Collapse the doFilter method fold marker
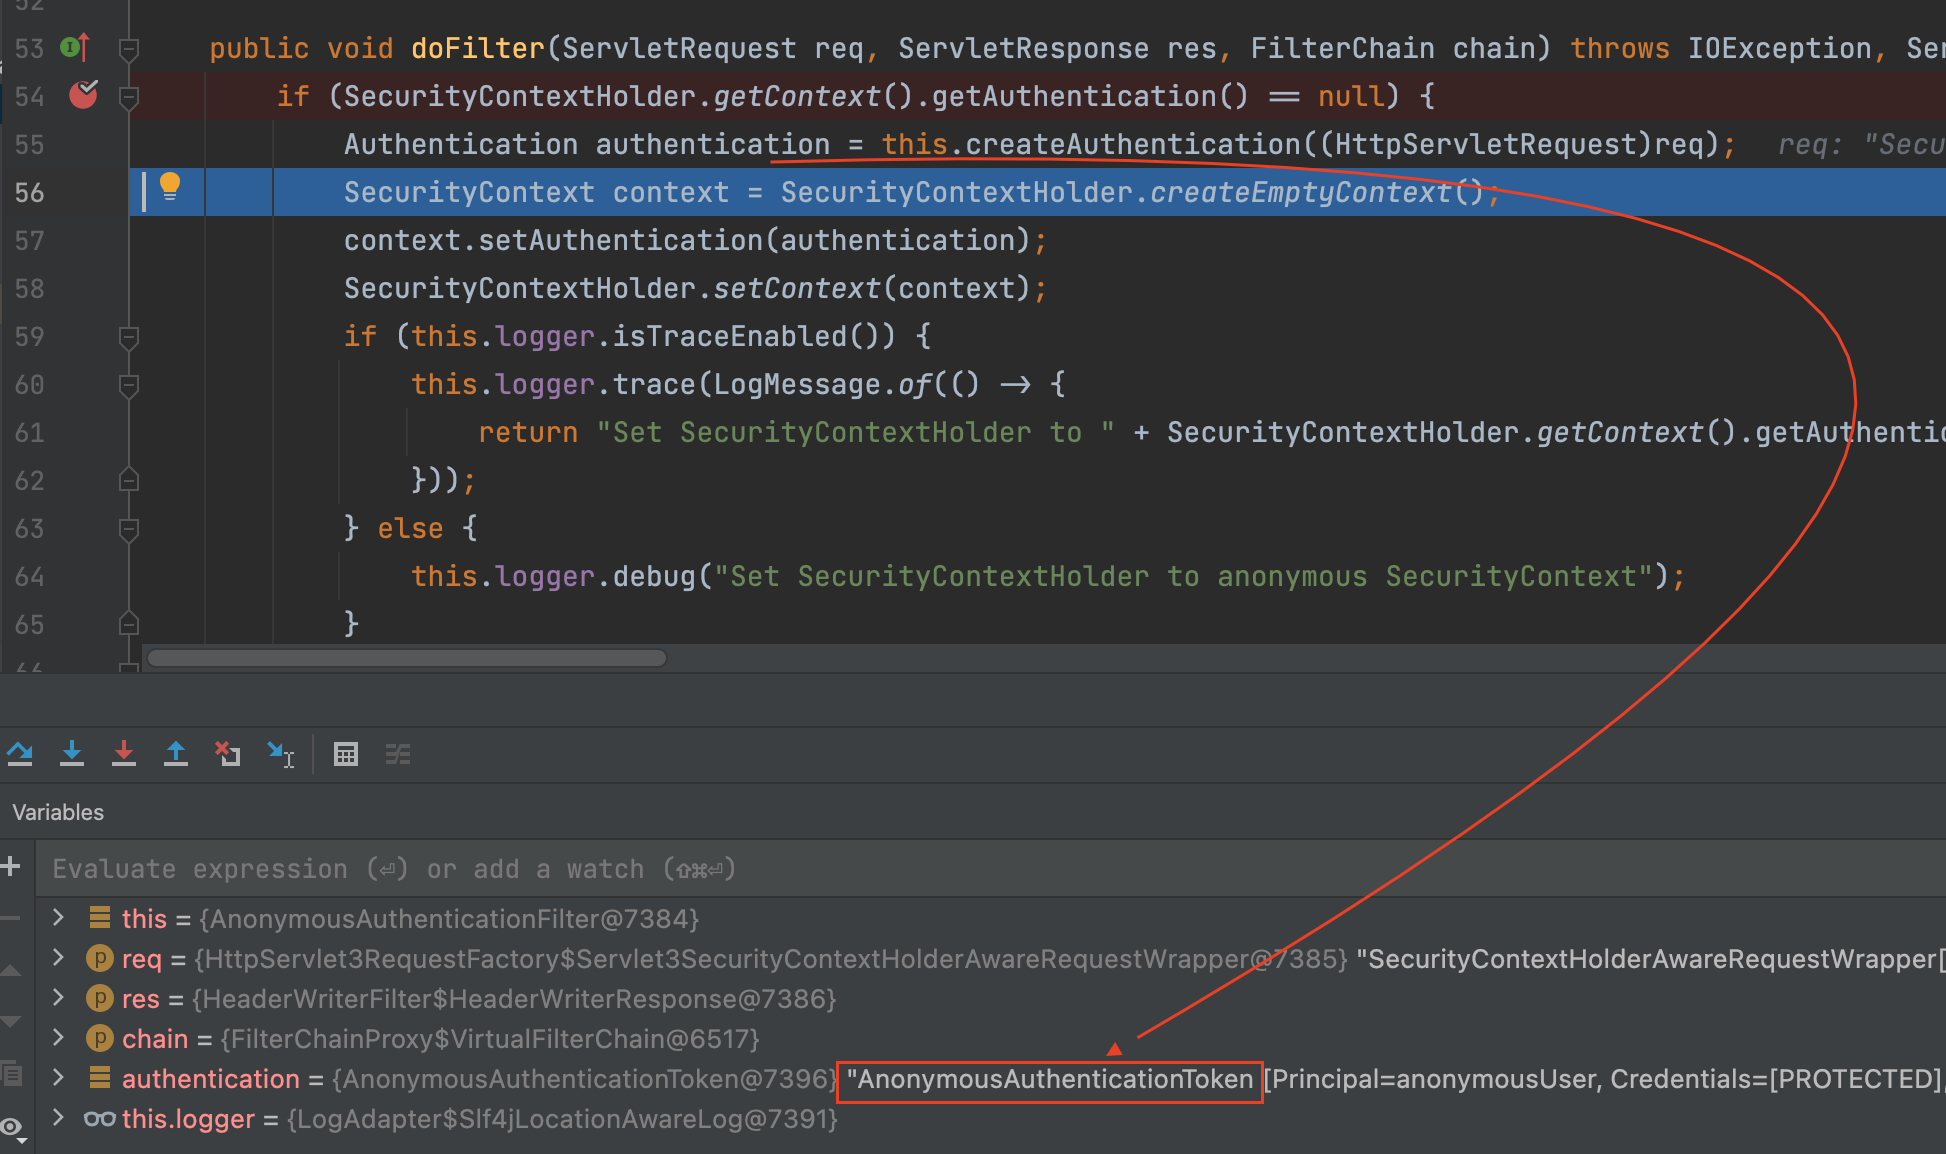The width and height of the screenshot is (1946, 1154). (128, 48)
